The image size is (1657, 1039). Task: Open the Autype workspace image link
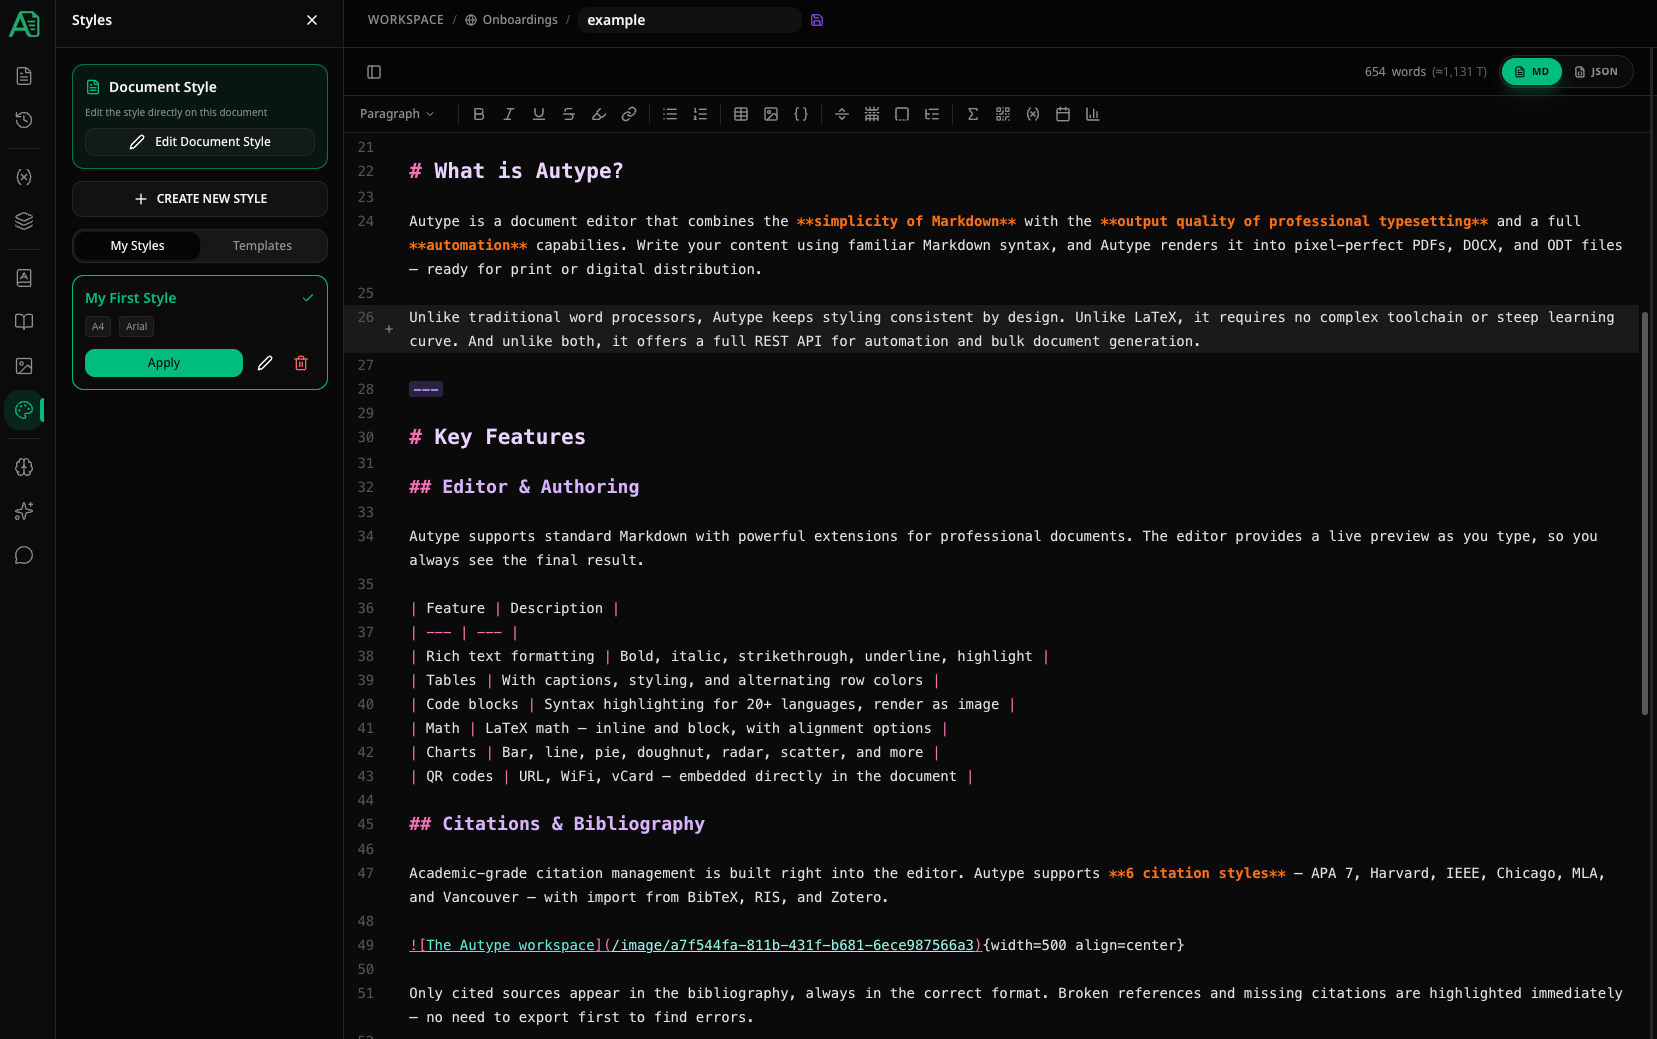(x=696, y=945)
